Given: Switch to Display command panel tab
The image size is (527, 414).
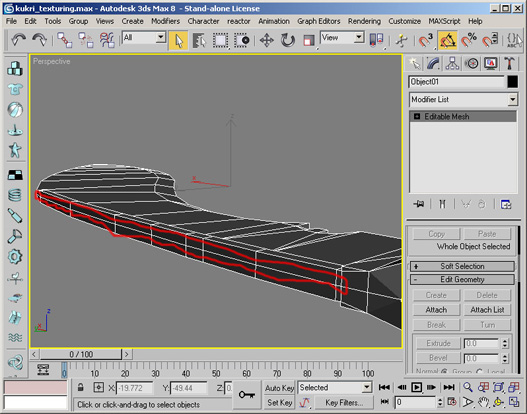Looking at the screenshot, I should pos(491,64).
